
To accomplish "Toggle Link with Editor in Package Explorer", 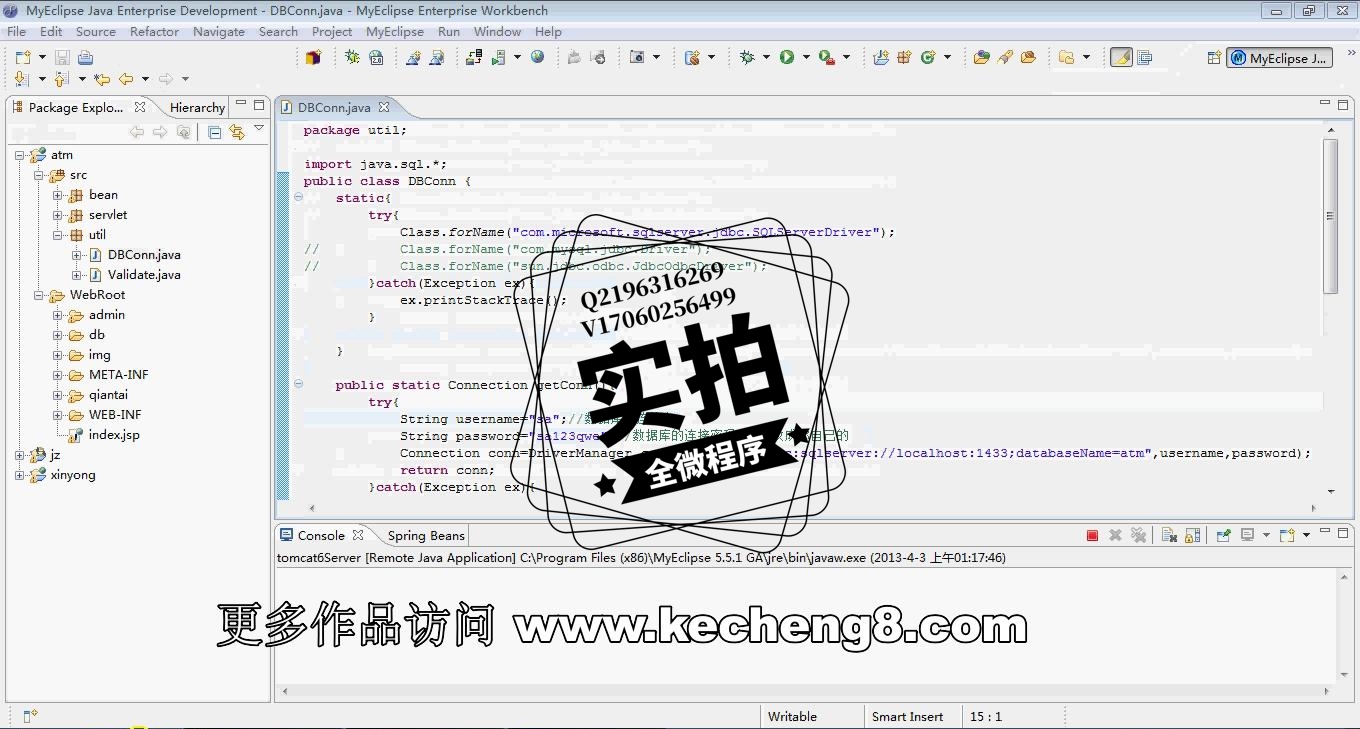I will (x=237, y=132).
